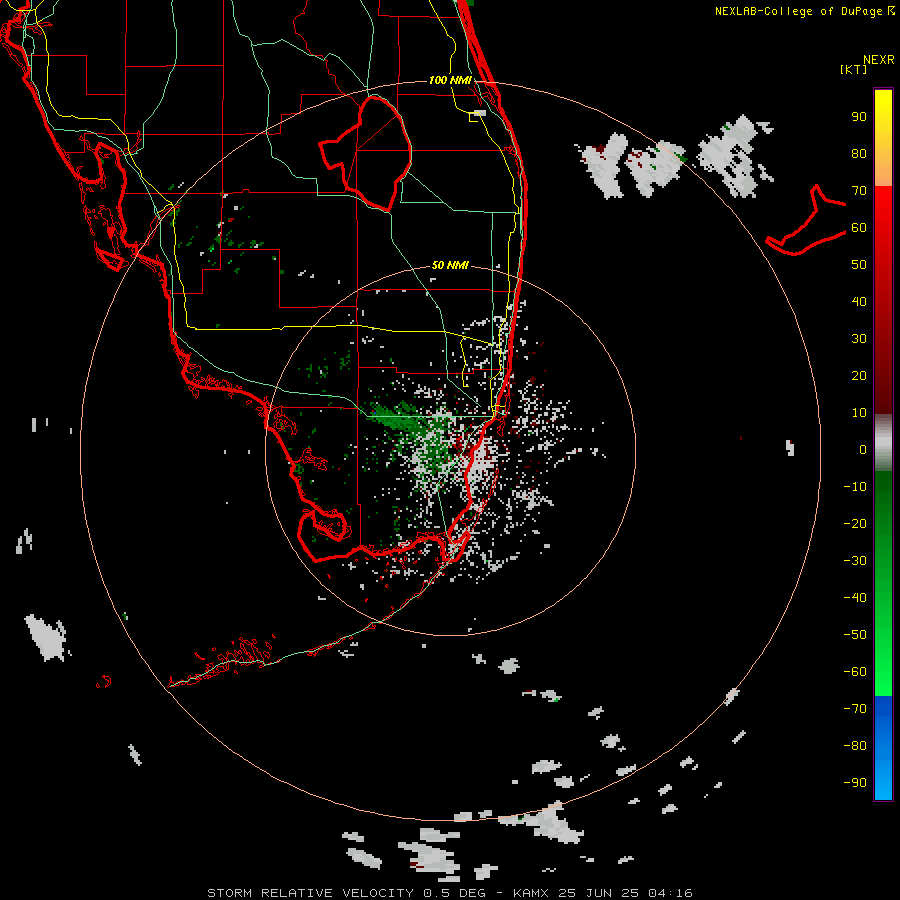This screenshot has height=900, width=900.
Task: Click the -60 knot scale label
Action: 855,672
